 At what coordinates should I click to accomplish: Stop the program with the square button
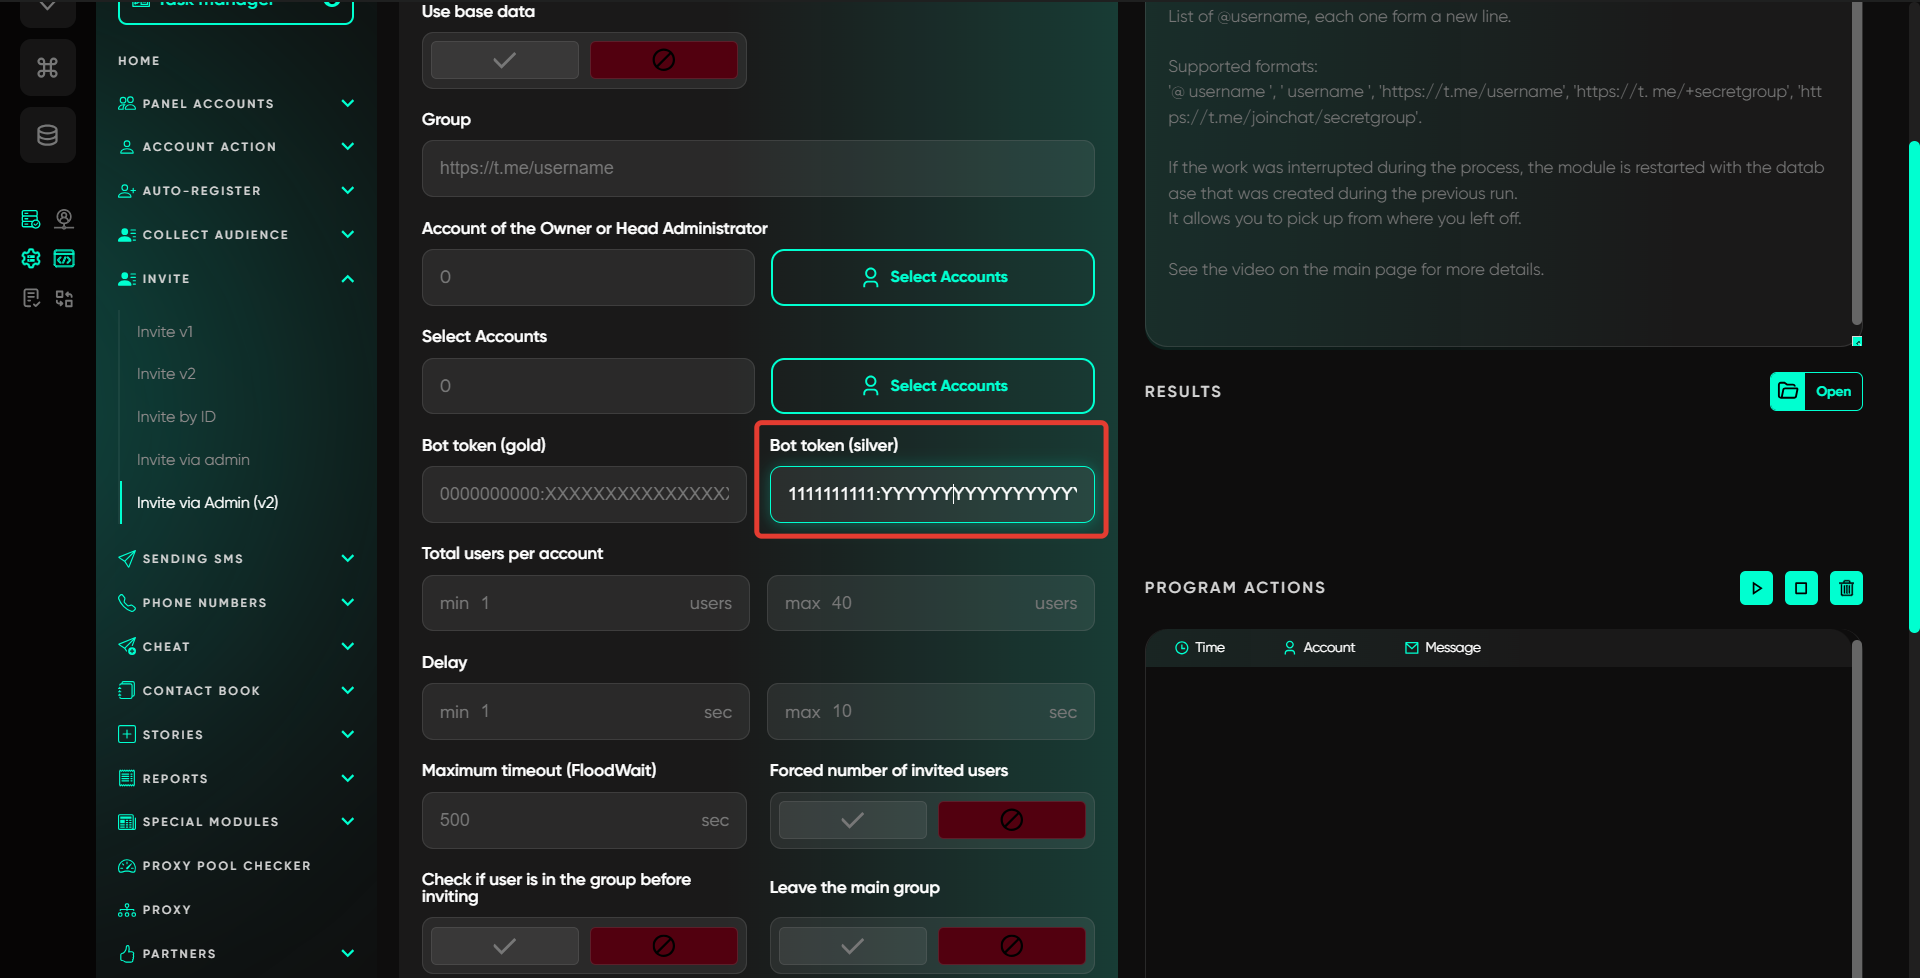click(x=1801, y=588)
